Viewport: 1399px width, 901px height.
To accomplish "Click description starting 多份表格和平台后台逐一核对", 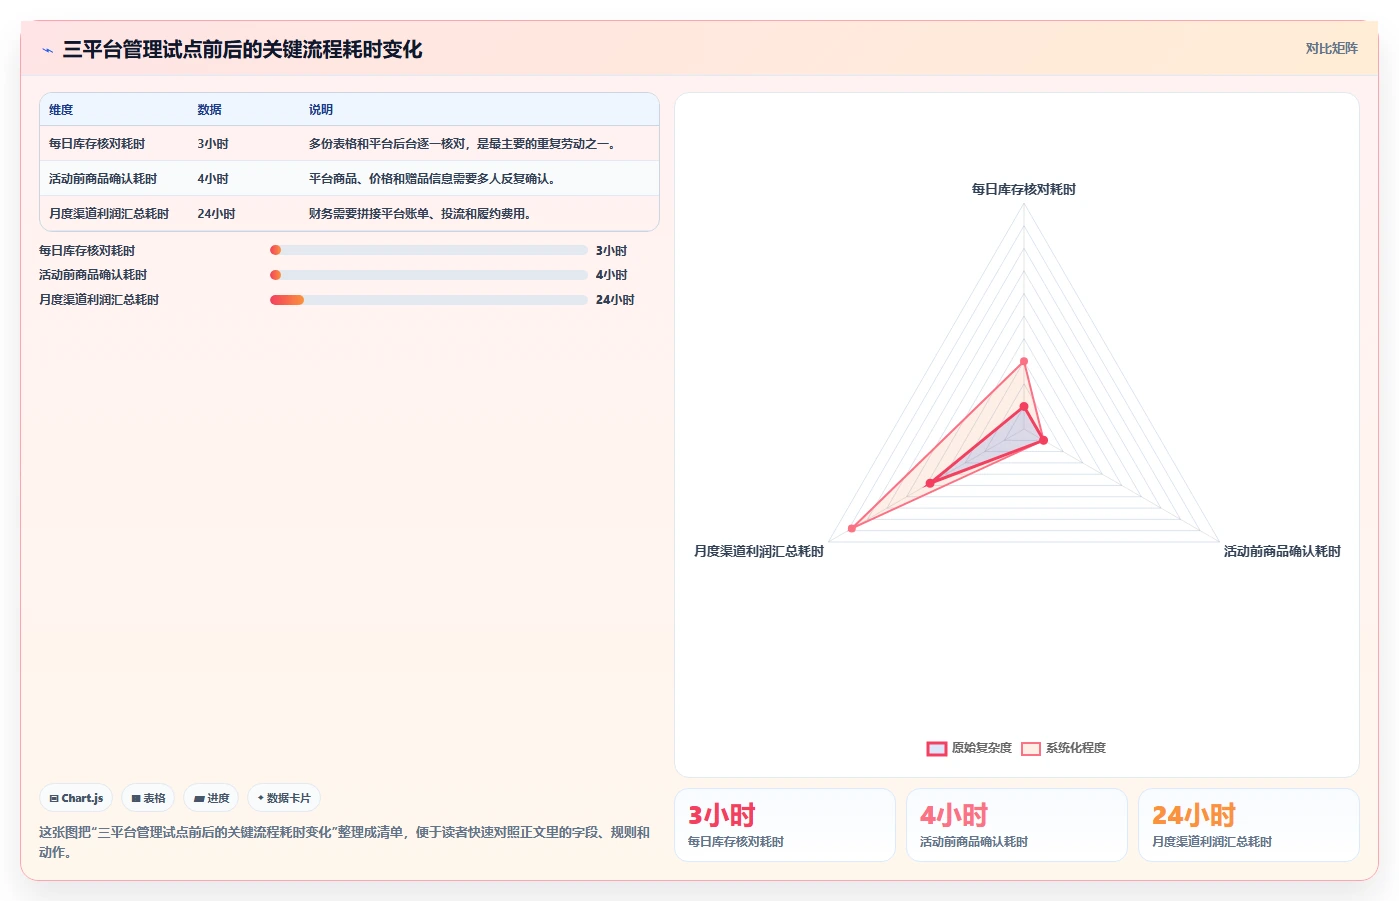I will 465,144.
